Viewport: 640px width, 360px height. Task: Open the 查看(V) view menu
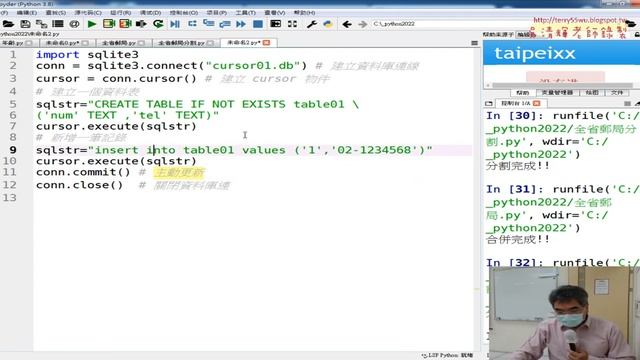click(x=275, y=13)
